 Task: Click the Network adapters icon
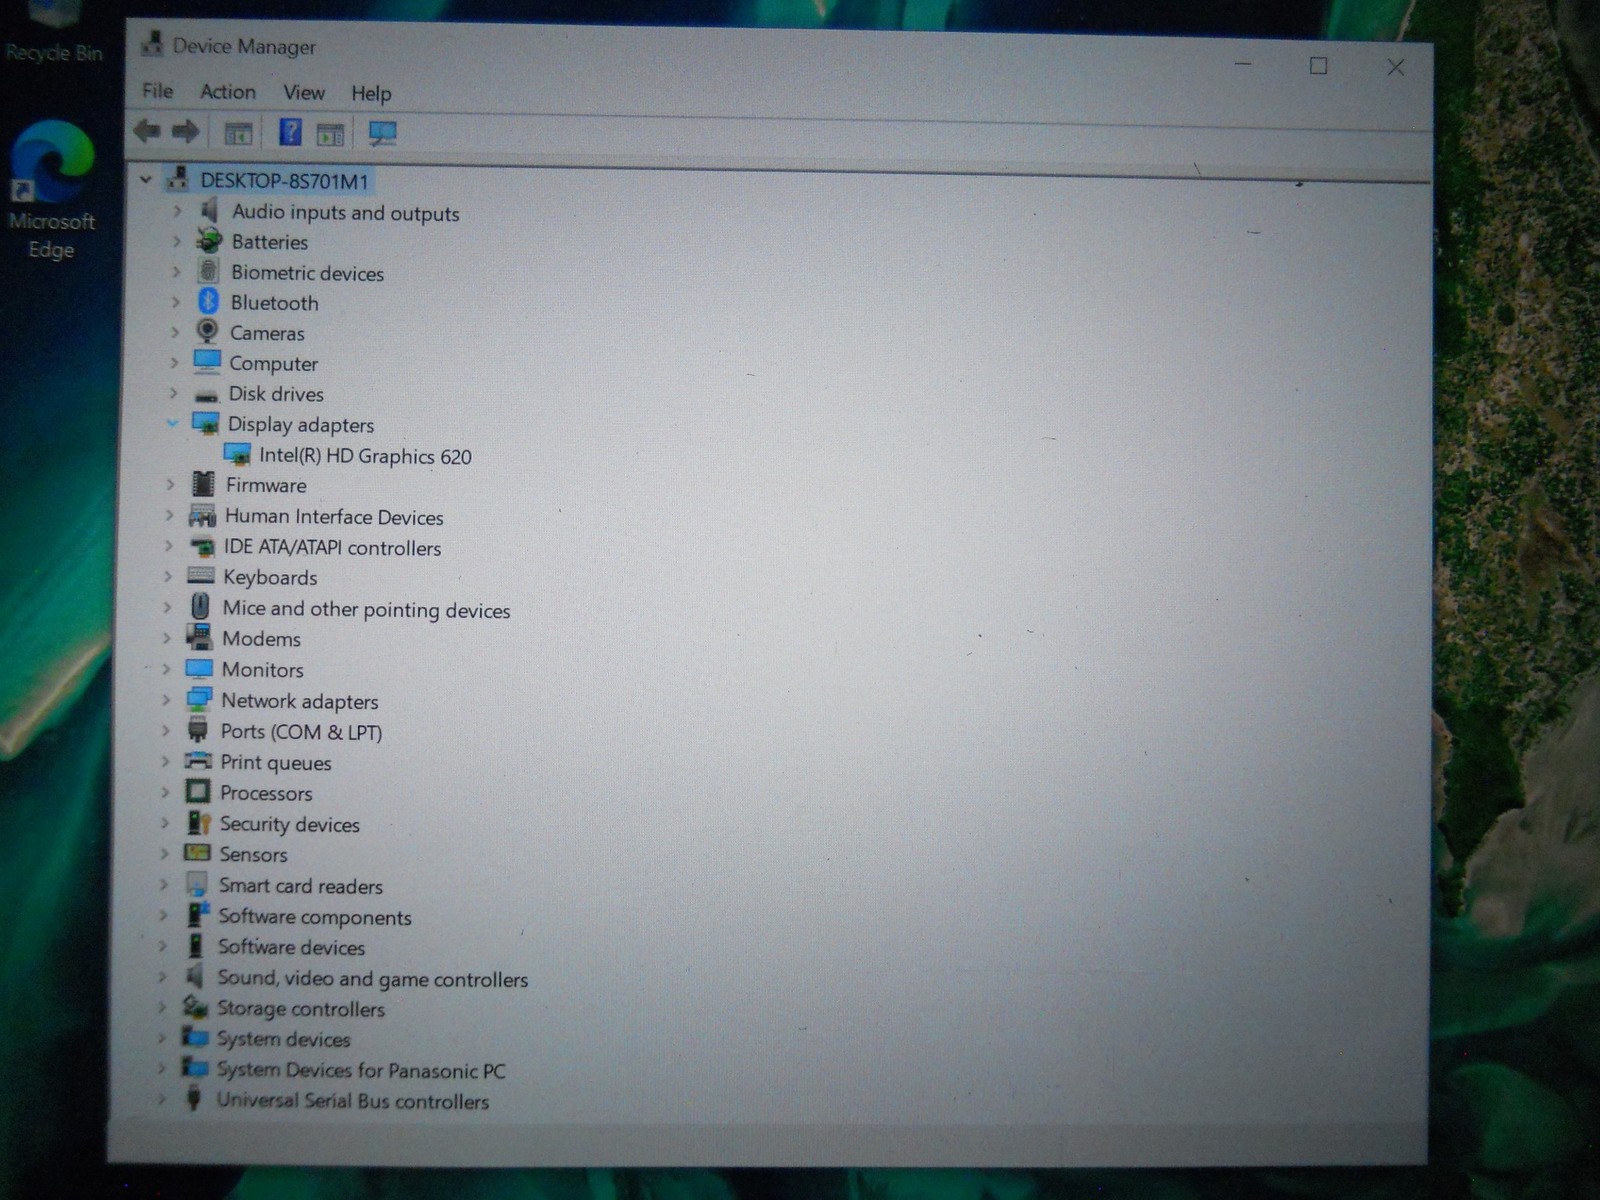coord(199,699)
